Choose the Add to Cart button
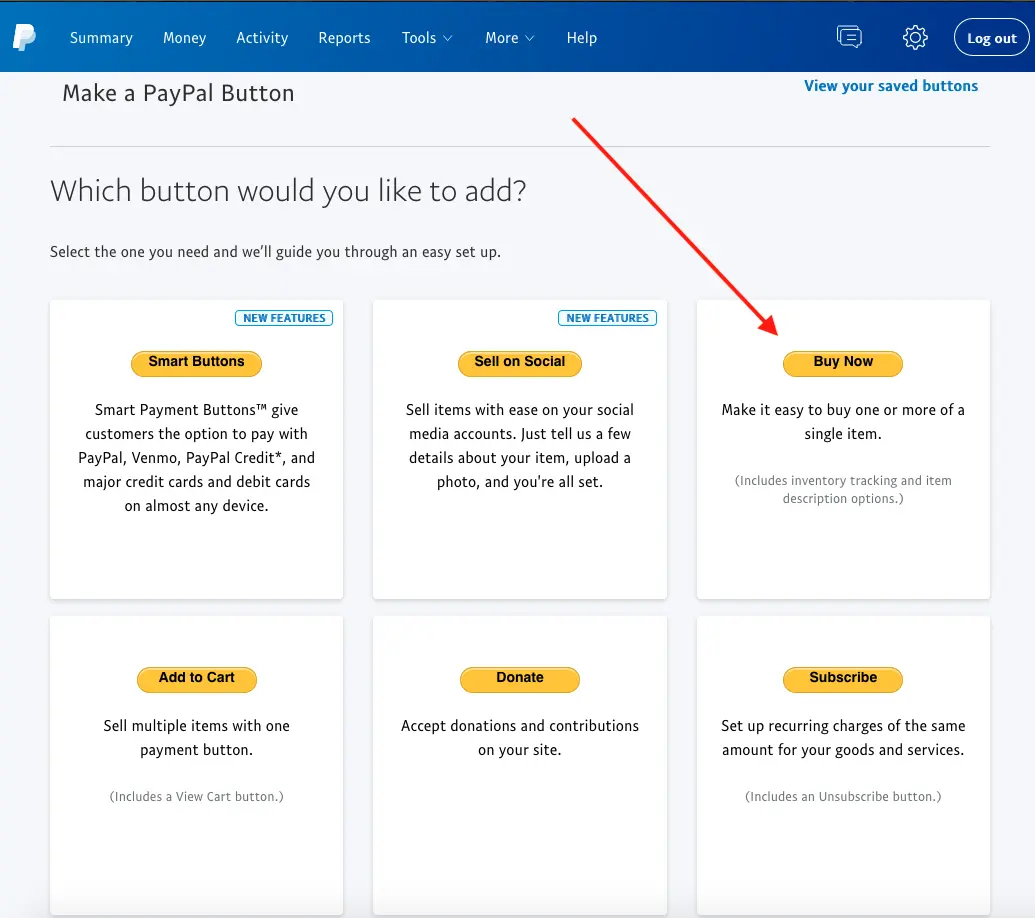1035x918 pixels. pyautogui.click(x=196, y=679)
